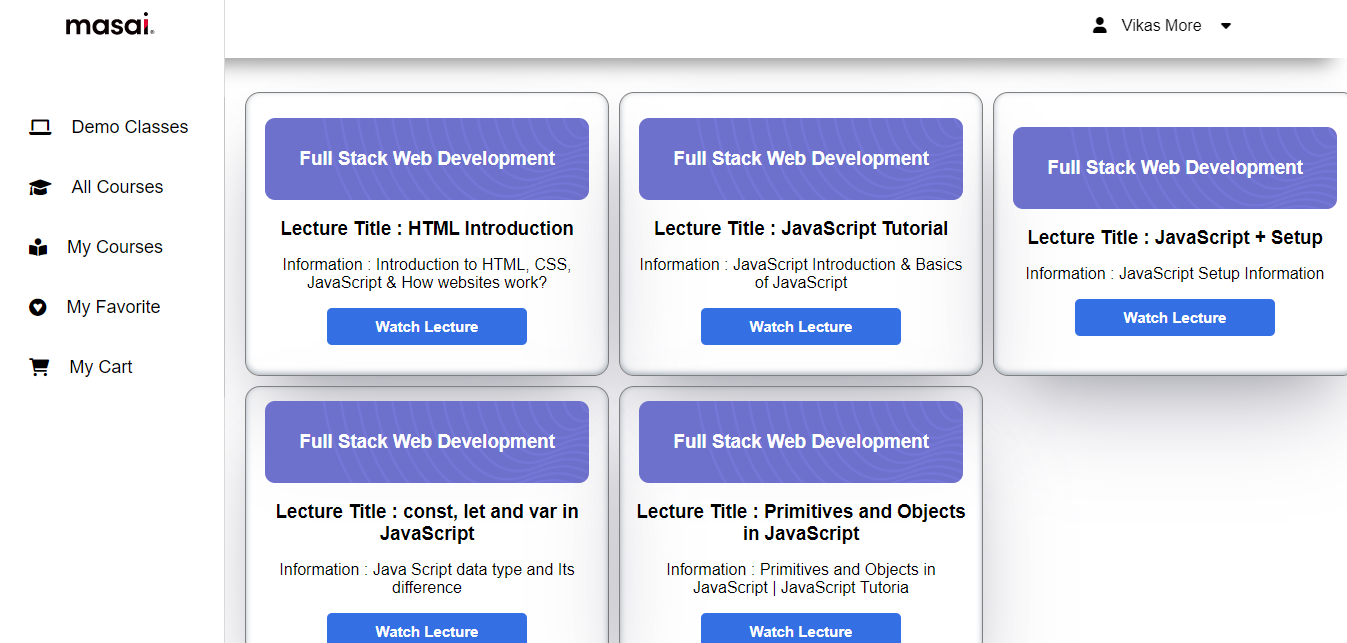This screenshot has height=643, width=1347.
Task: Click info text 'Introduction to HTML, CSS, JavaScript'
Action: point(427,273)
